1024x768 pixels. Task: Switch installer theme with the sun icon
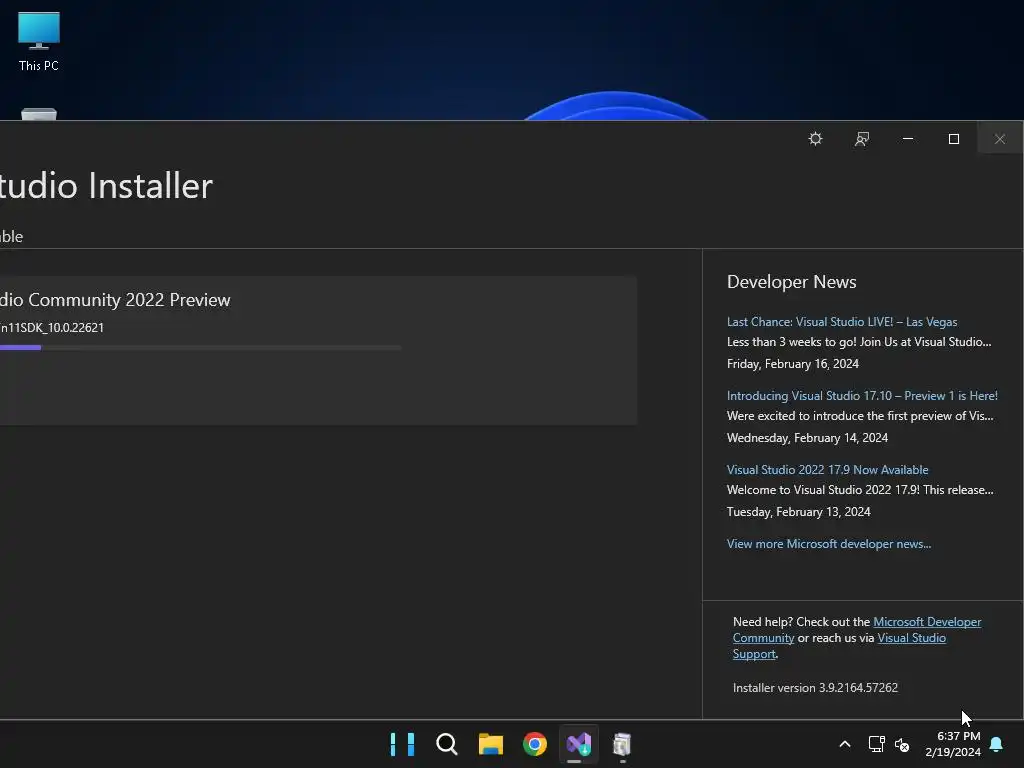(815, 138)
